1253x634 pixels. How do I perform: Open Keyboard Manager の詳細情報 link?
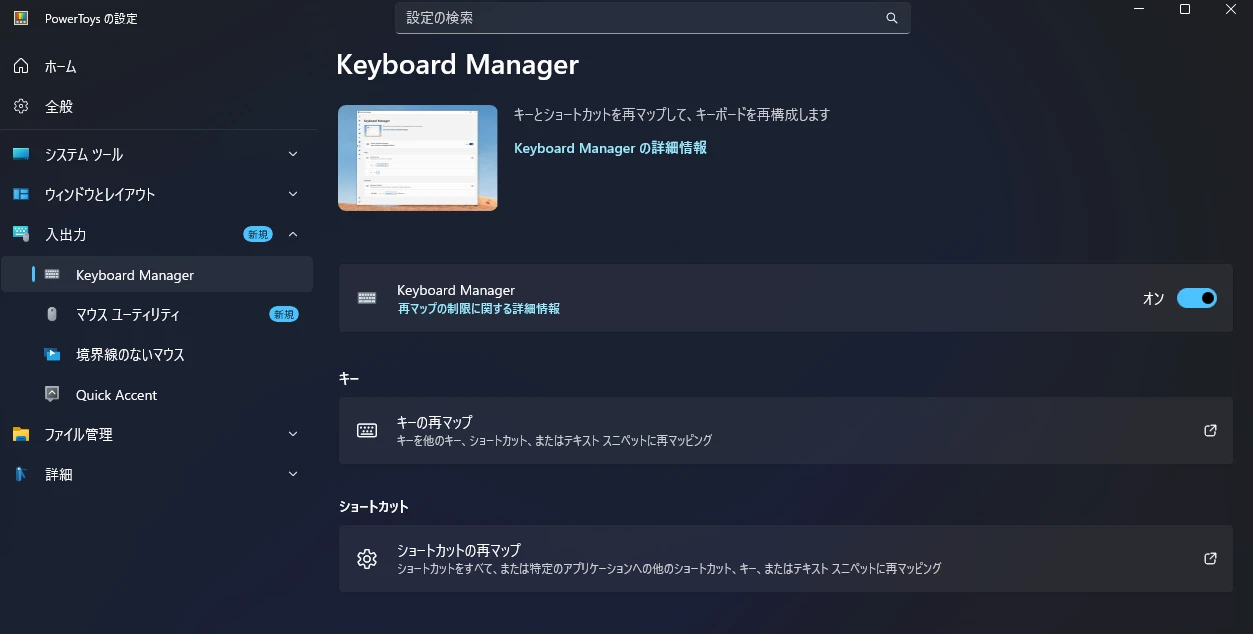610,148
